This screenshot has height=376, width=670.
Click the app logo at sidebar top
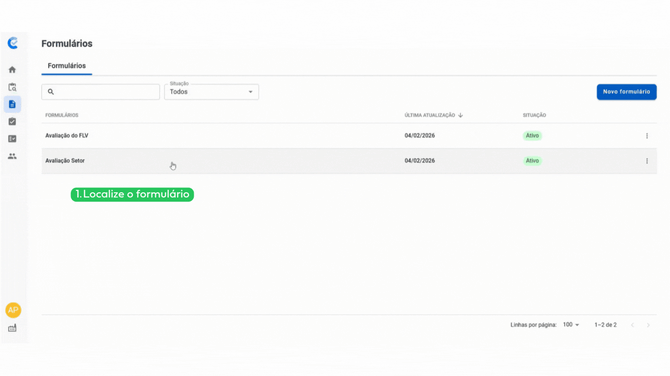(13, 43)
